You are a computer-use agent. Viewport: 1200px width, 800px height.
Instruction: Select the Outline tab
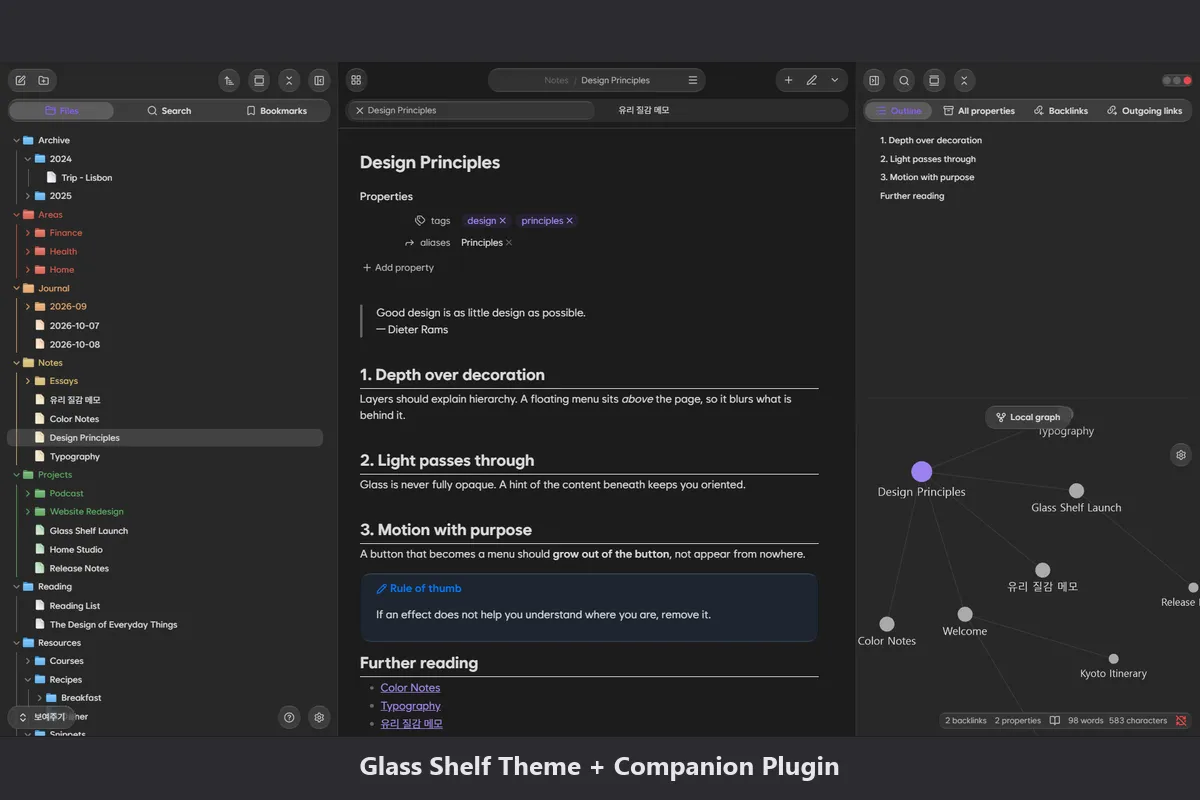(899, 111)
